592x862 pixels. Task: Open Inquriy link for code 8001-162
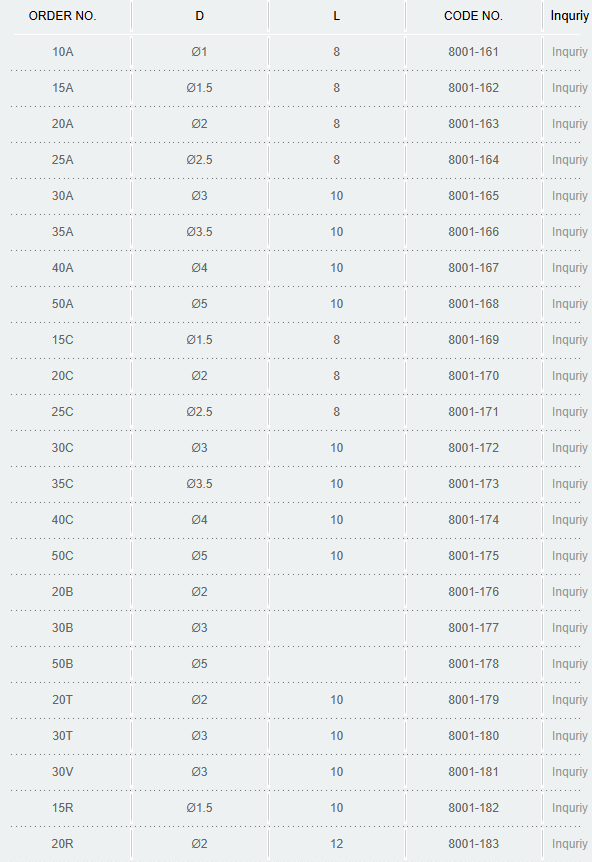(569, 88)
